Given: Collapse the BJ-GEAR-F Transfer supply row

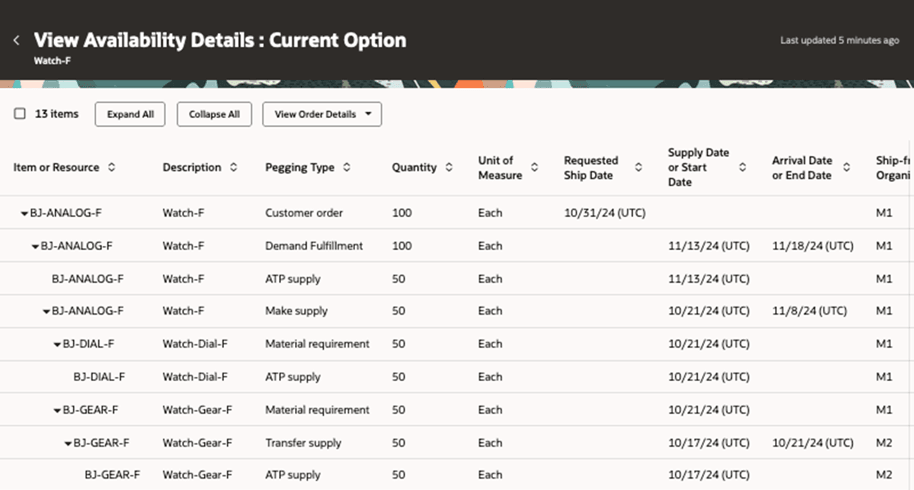Looking at the screenshot, I should coord(68,442).
